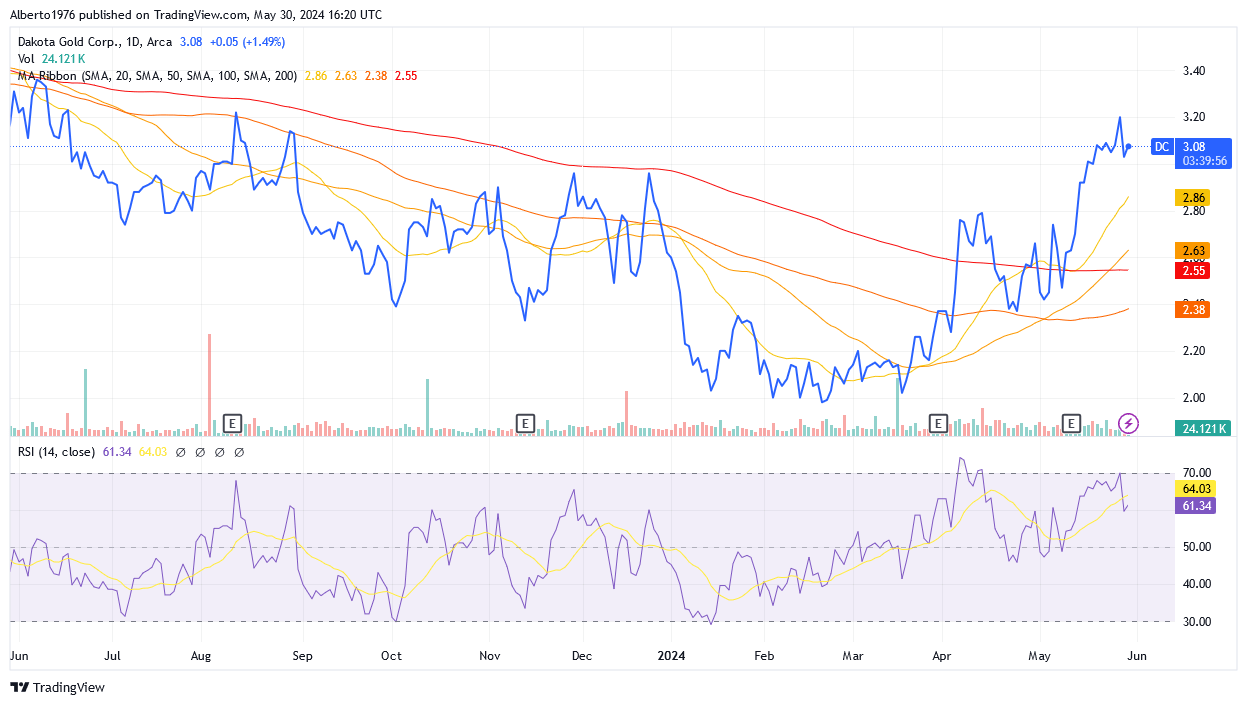Click the yellow 2.86 value in MA Ribbon legend
This screenshot has height=705, width=1247.
coord(315,75)
